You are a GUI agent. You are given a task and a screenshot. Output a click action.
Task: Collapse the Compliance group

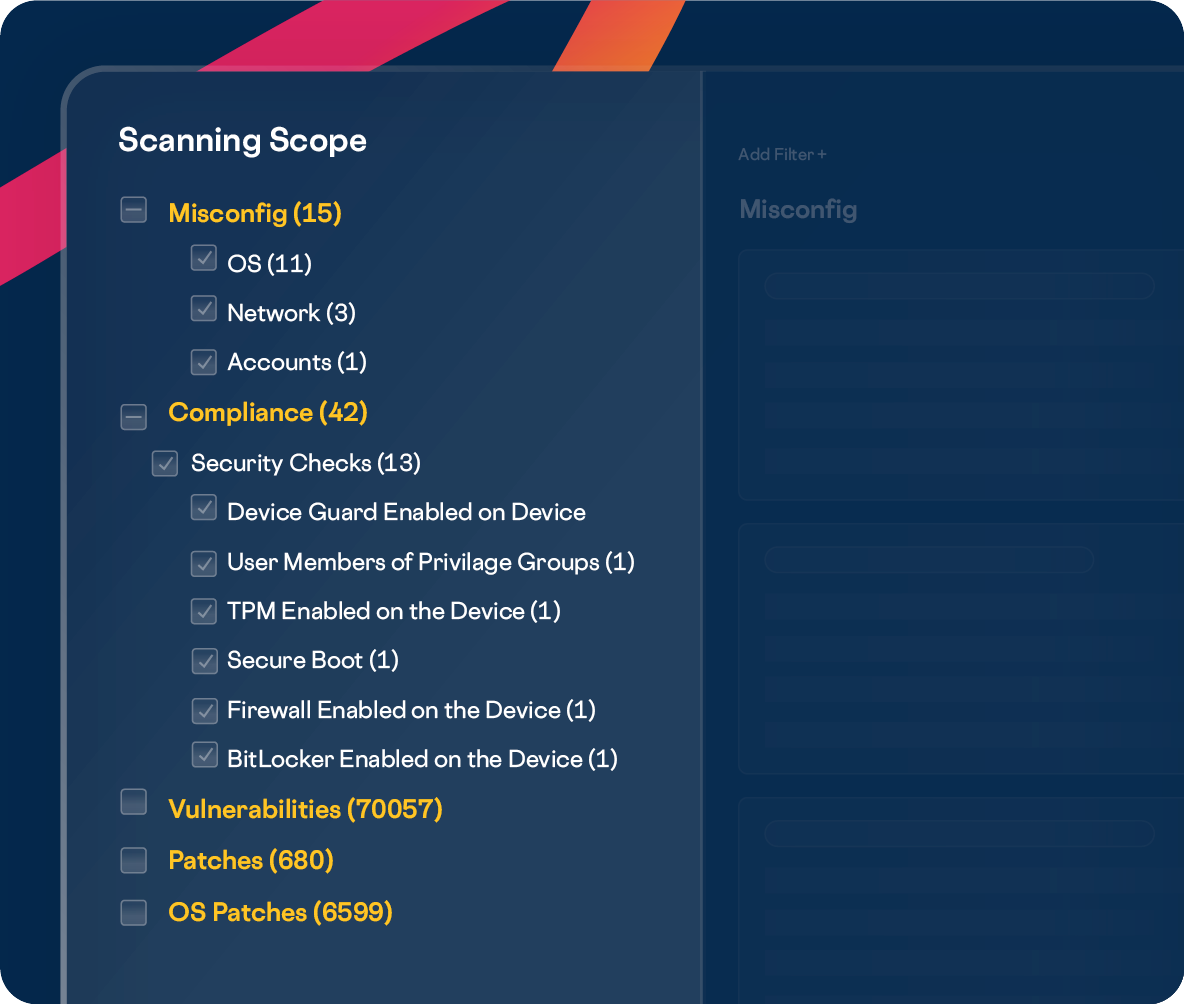point(133,416)
